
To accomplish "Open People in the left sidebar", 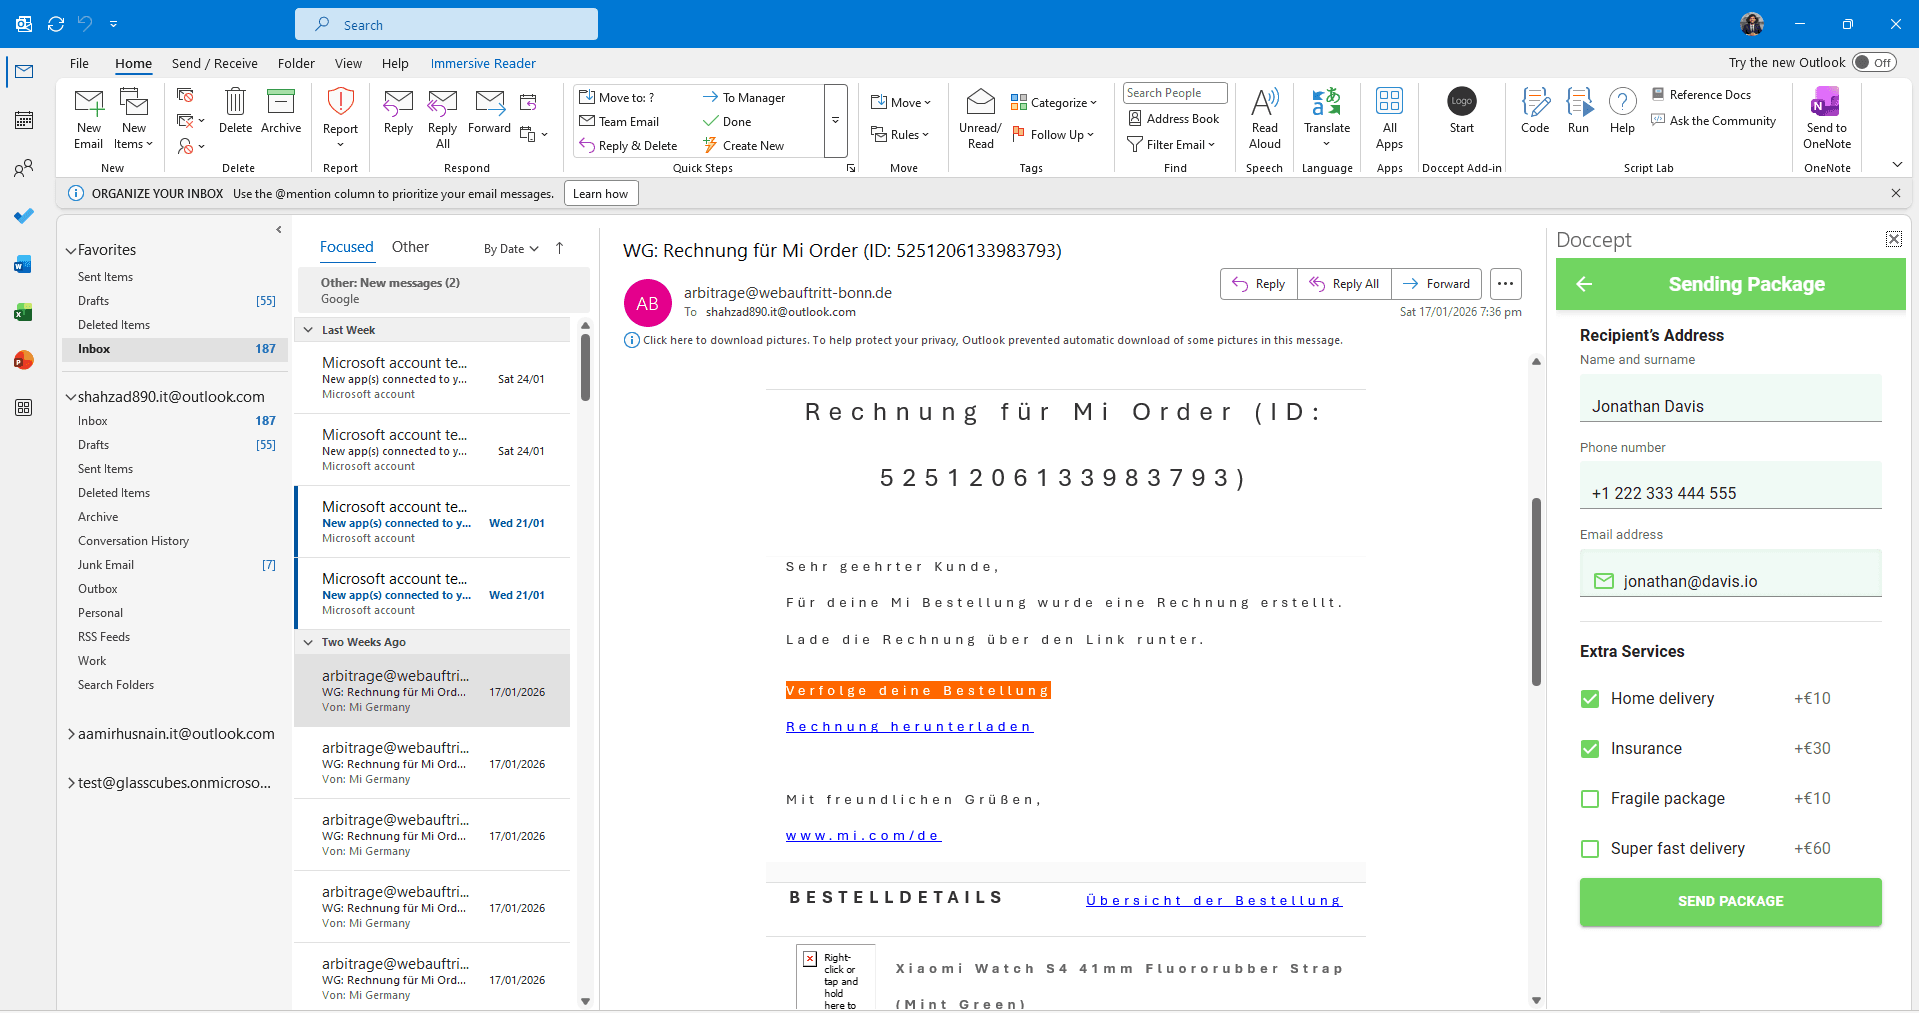I will (x=24, y=168).
